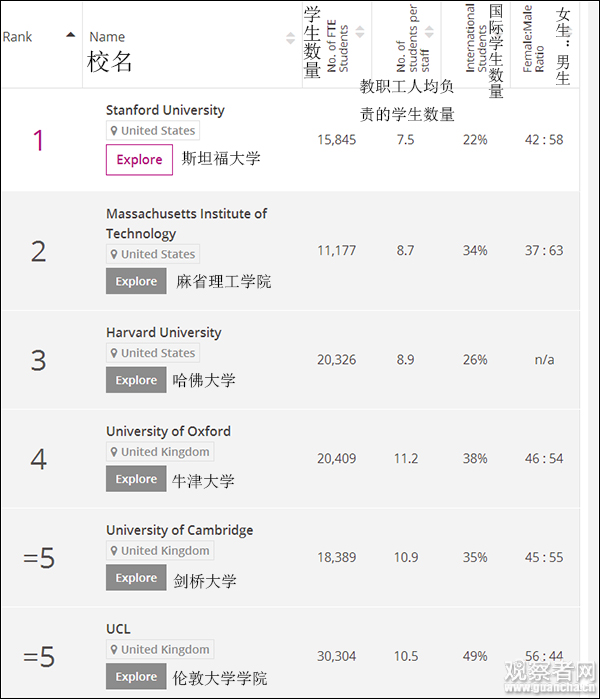
Task: Sort by Female:Male Ratio column header
Action: coord(534,45)
